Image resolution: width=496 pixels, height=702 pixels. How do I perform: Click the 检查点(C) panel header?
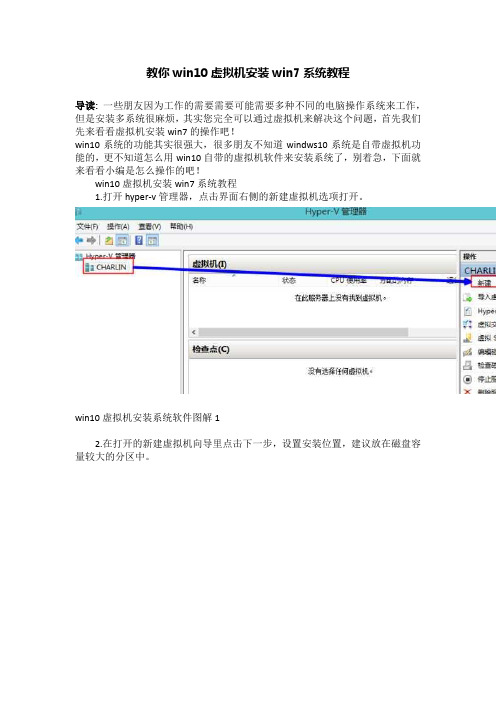(322, 350)
